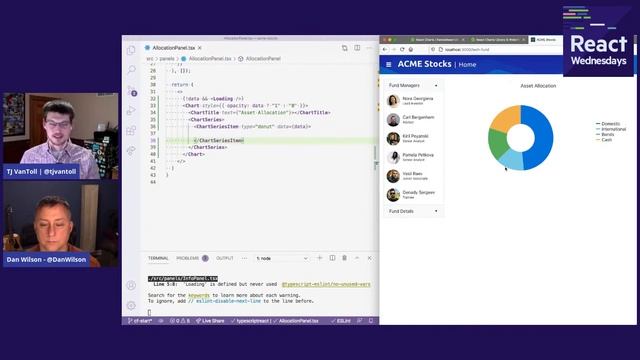This screenshot has width=640, height=360.
Task: Click notifications bell in VS Code status bar
Action: tap(371, 321)
